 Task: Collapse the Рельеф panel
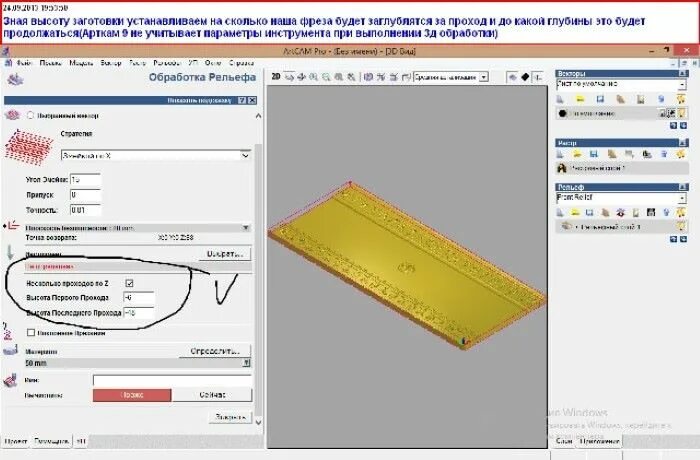click(x=683, y=187)
